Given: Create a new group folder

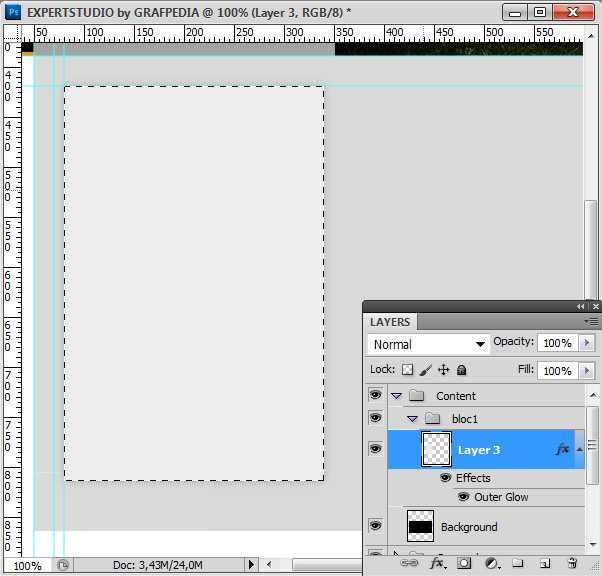Looking at the screenshot, I should coord(518,563).
